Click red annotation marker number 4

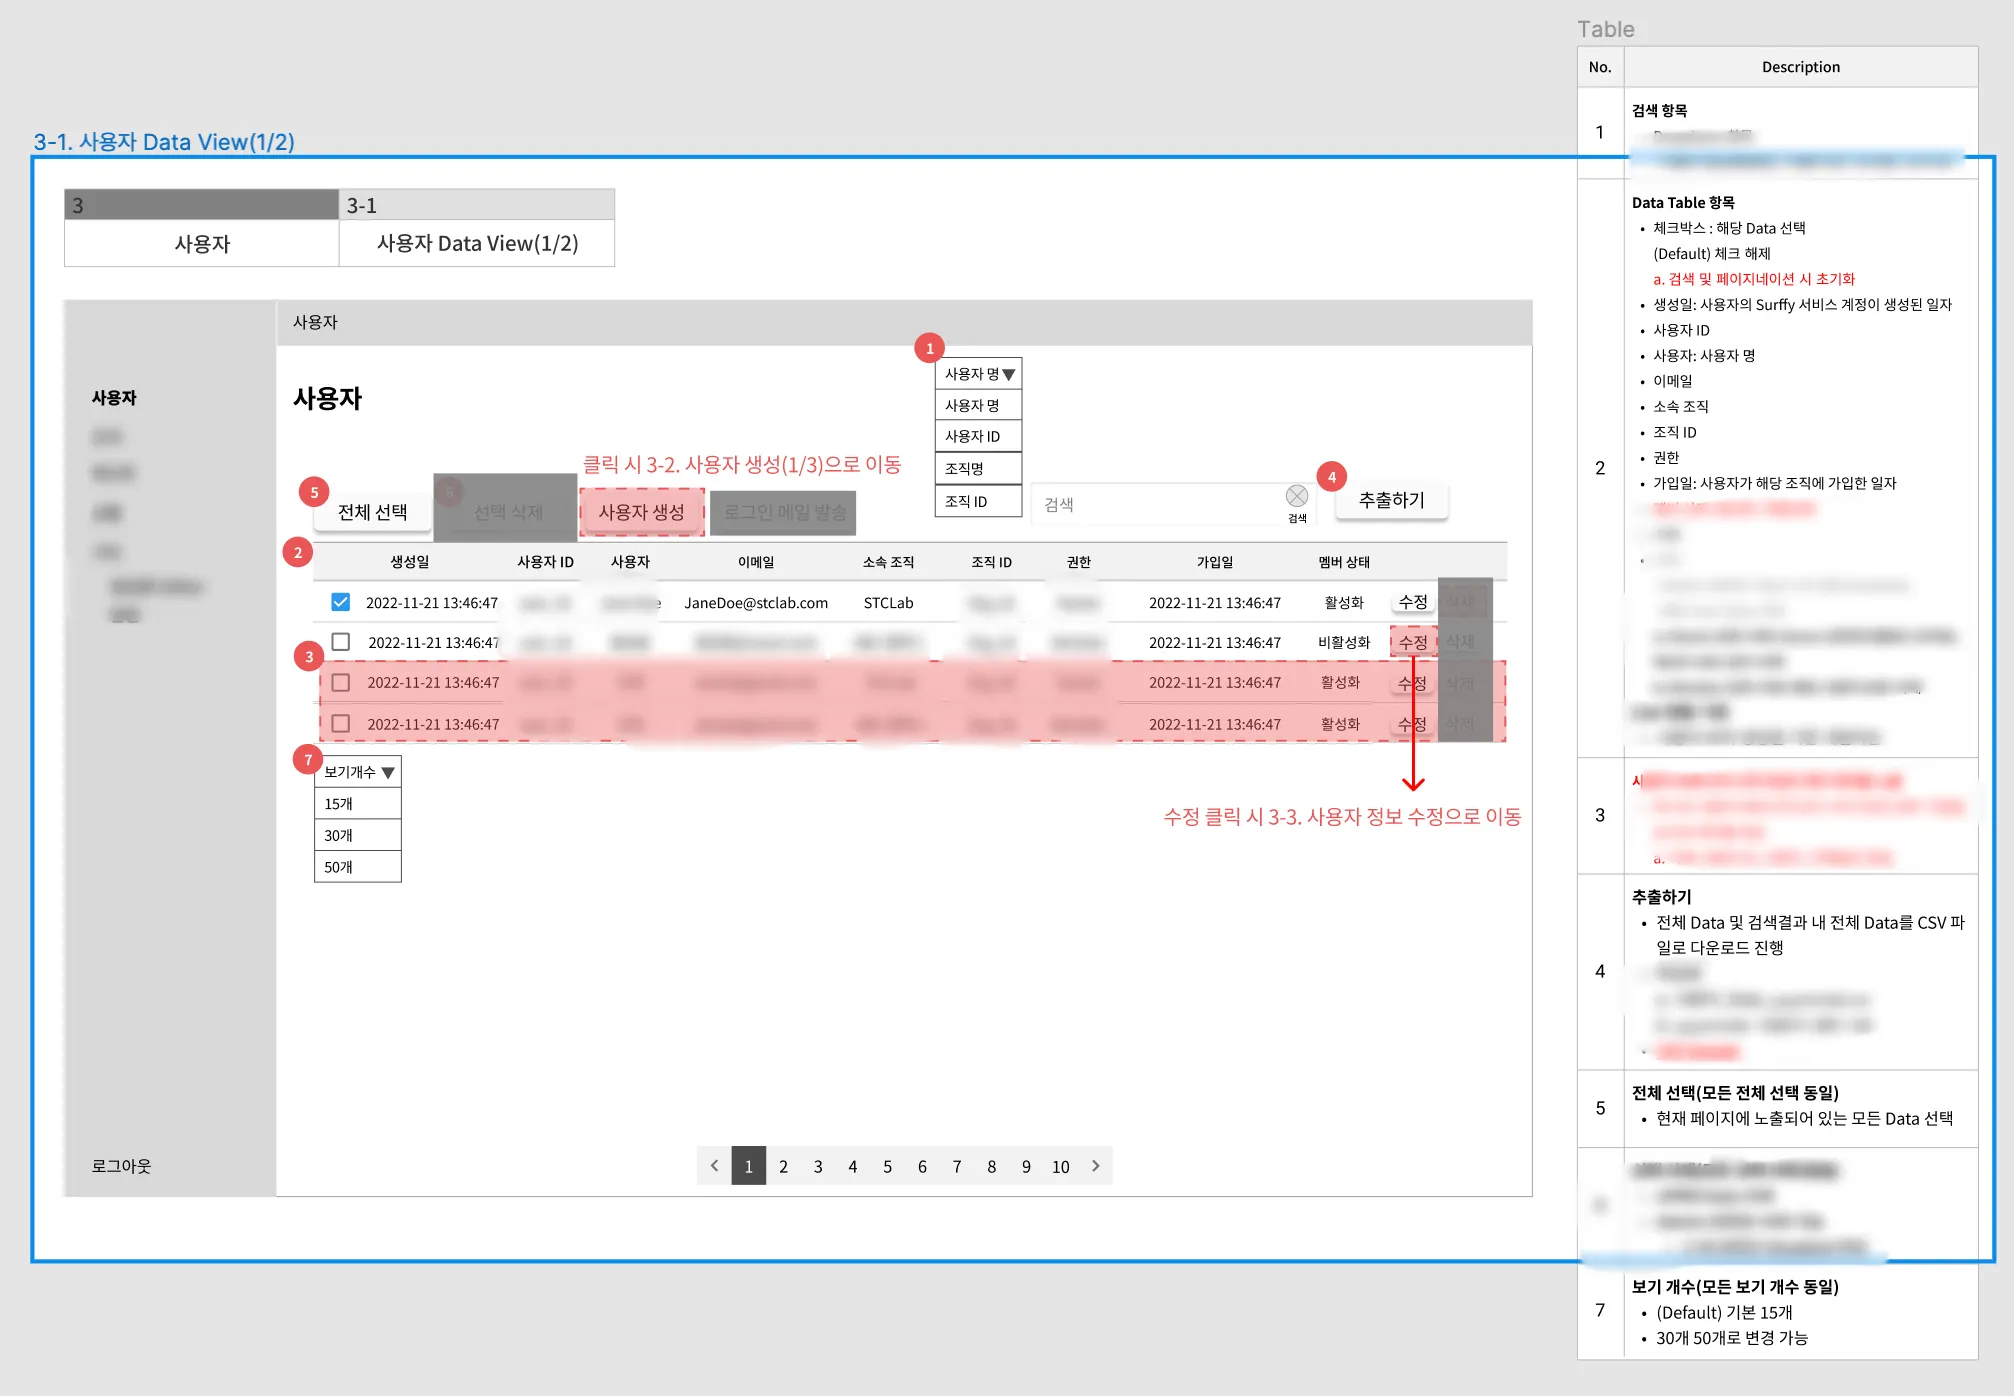tap(1331, 477)
